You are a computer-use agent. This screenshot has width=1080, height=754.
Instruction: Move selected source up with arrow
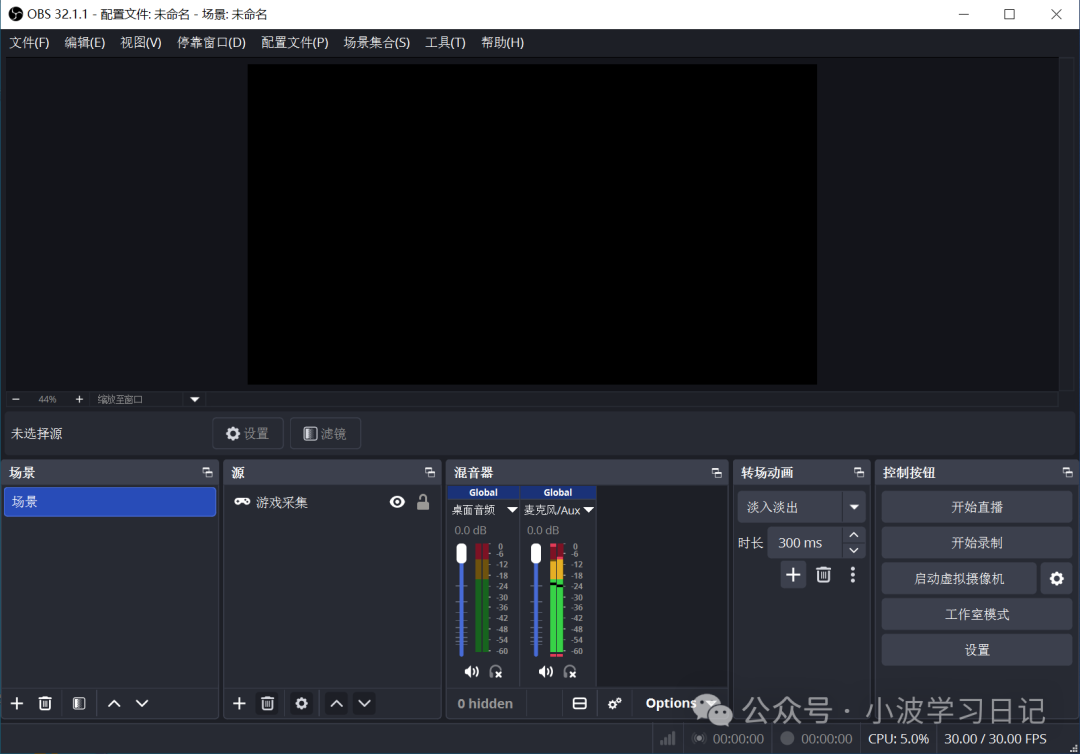pos(337,703)
